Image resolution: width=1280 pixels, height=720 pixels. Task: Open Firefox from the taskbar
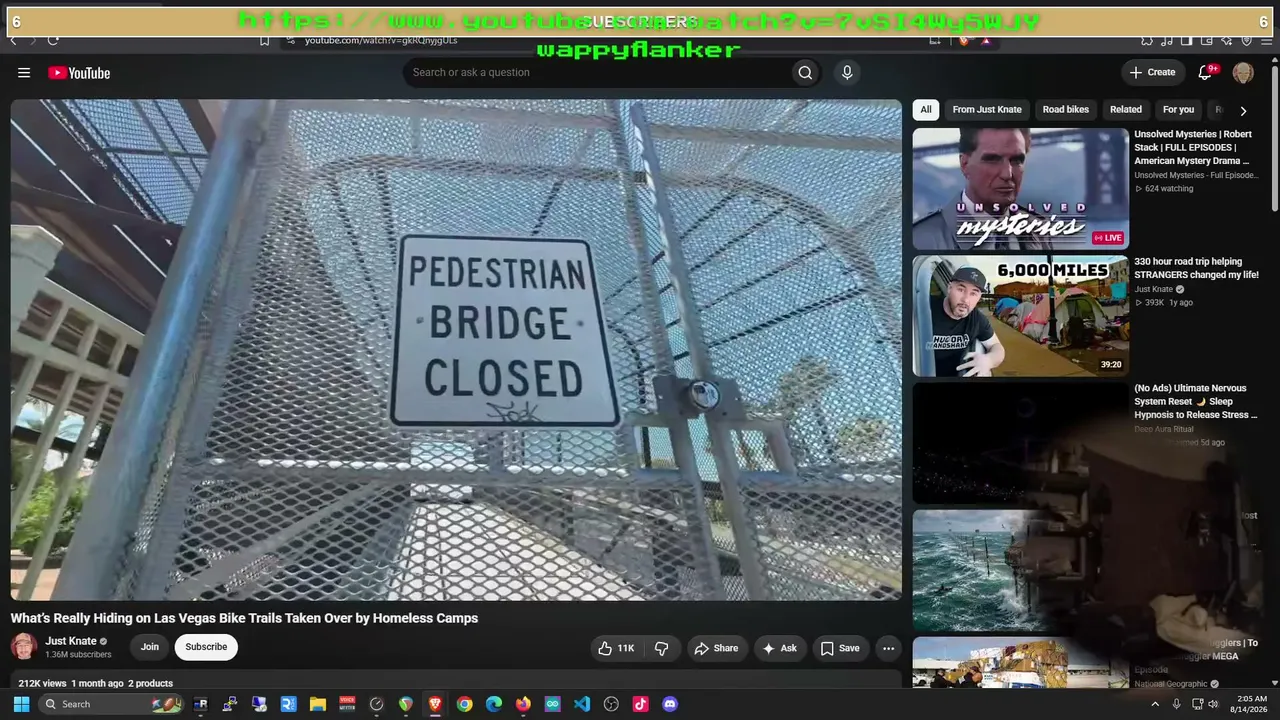(523, 704)
